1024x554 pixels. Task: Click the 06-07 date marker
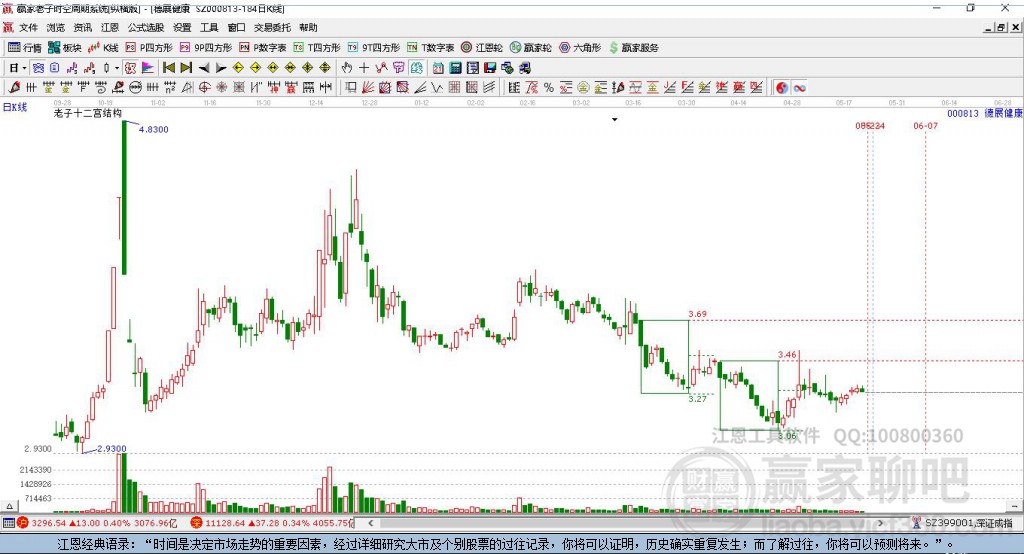tap(925, 126)
